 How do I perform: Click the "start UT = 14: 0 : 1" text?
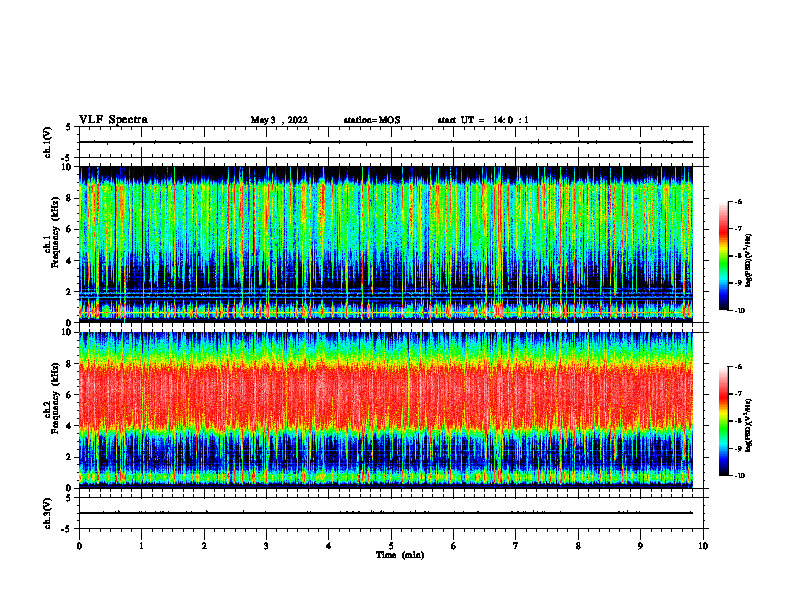(483, 120)
